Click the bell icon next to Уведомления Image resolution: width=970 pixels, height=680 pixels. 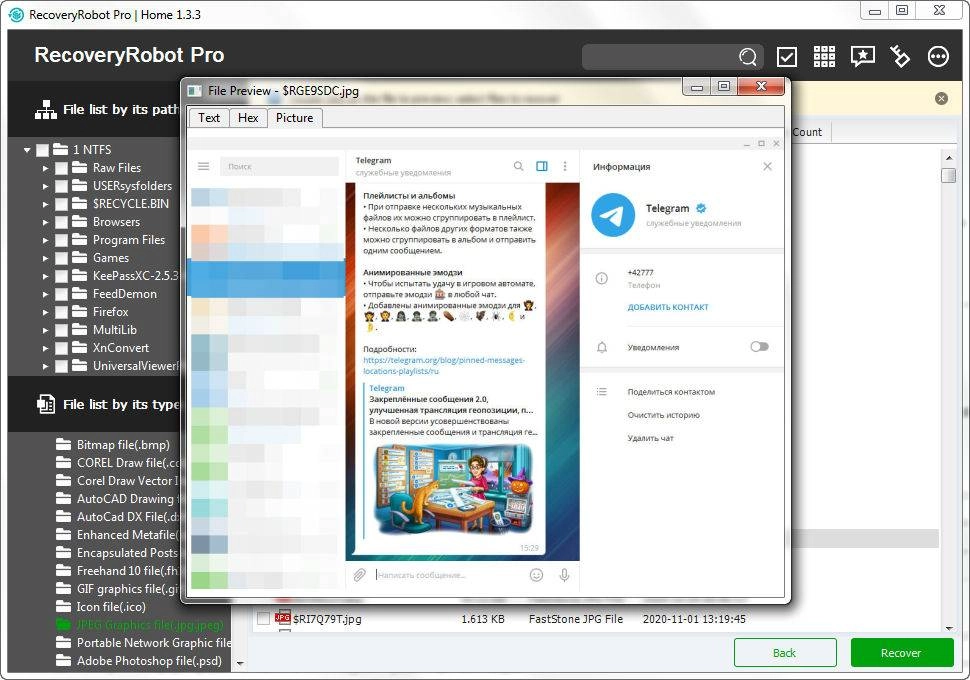tap(601, 347)
